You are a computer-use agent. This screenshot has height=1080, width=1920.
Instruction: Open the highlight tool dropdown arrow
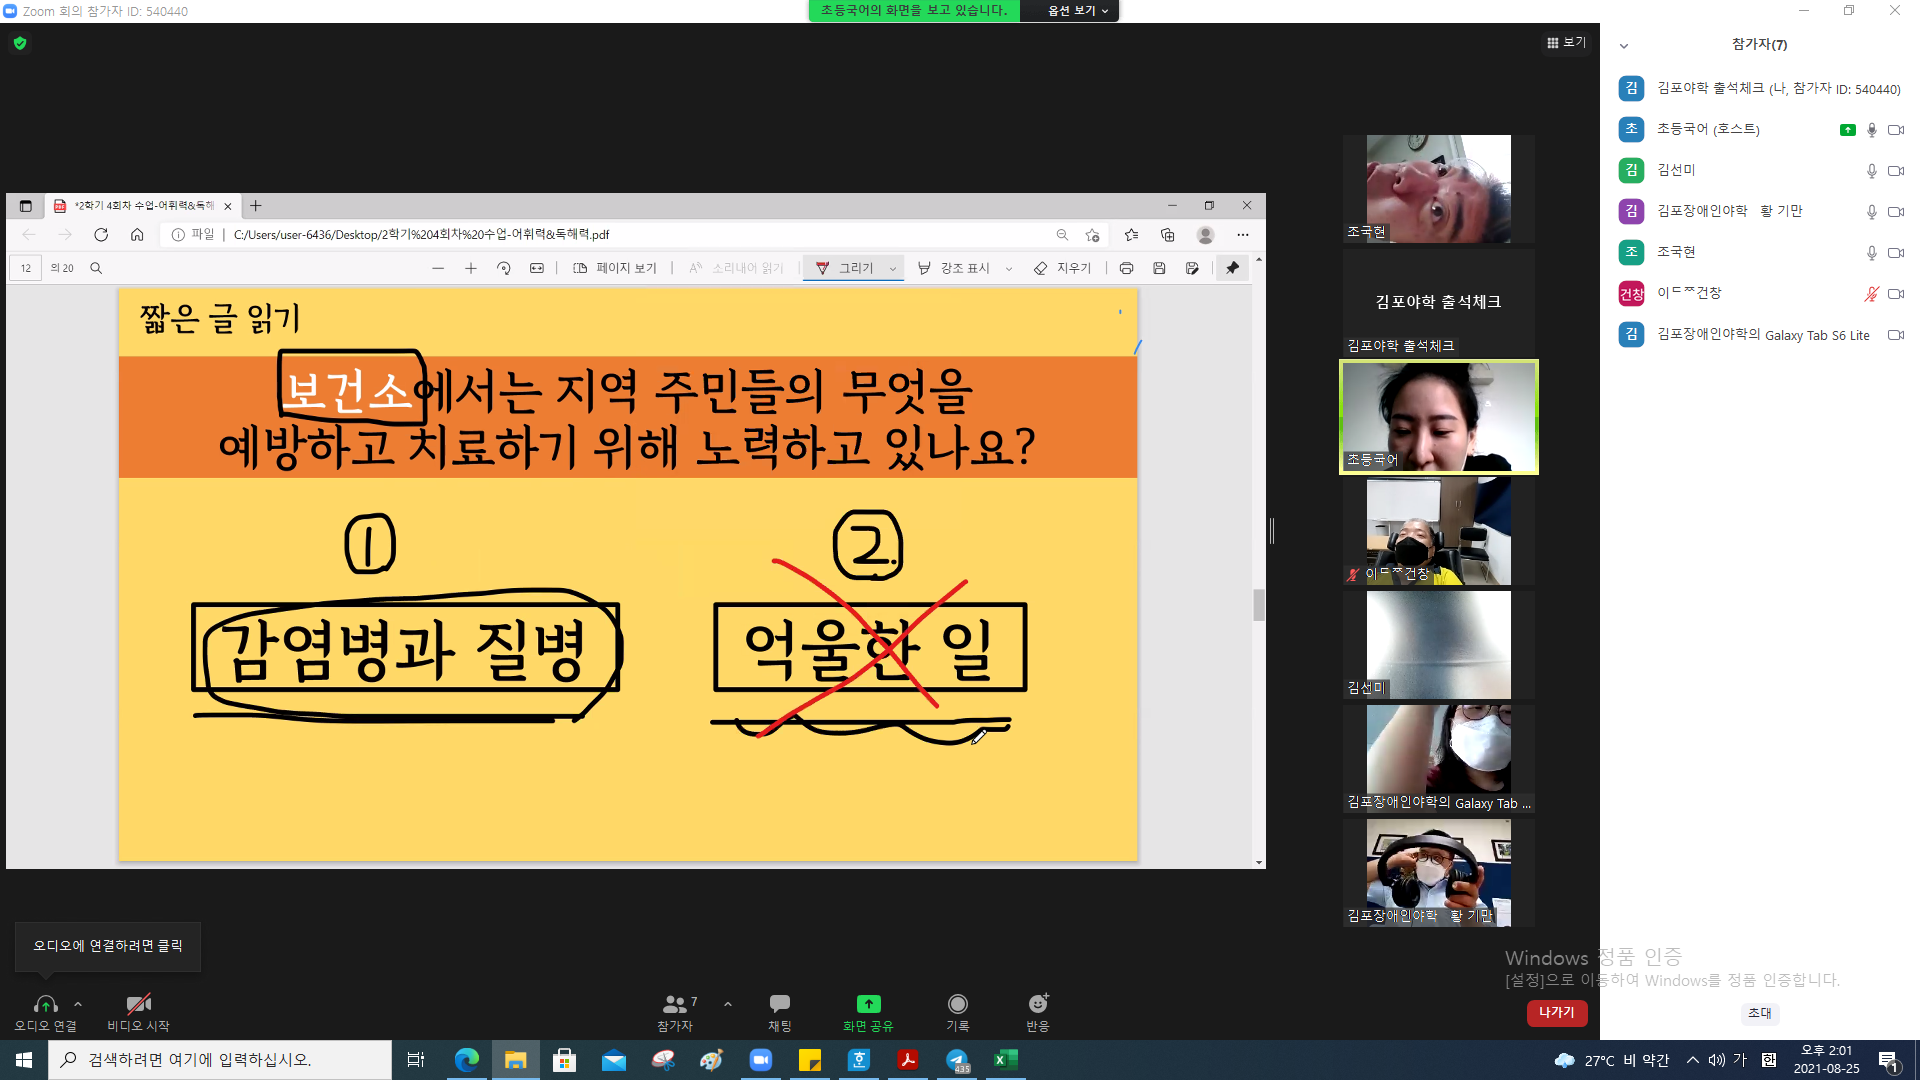[1008, 268]
